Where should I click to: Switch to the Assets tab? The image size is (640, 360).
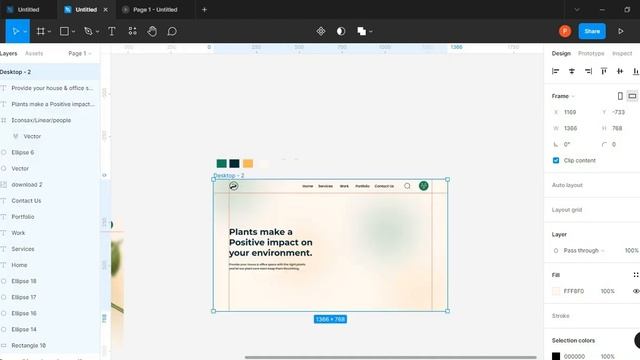[34, 53]
